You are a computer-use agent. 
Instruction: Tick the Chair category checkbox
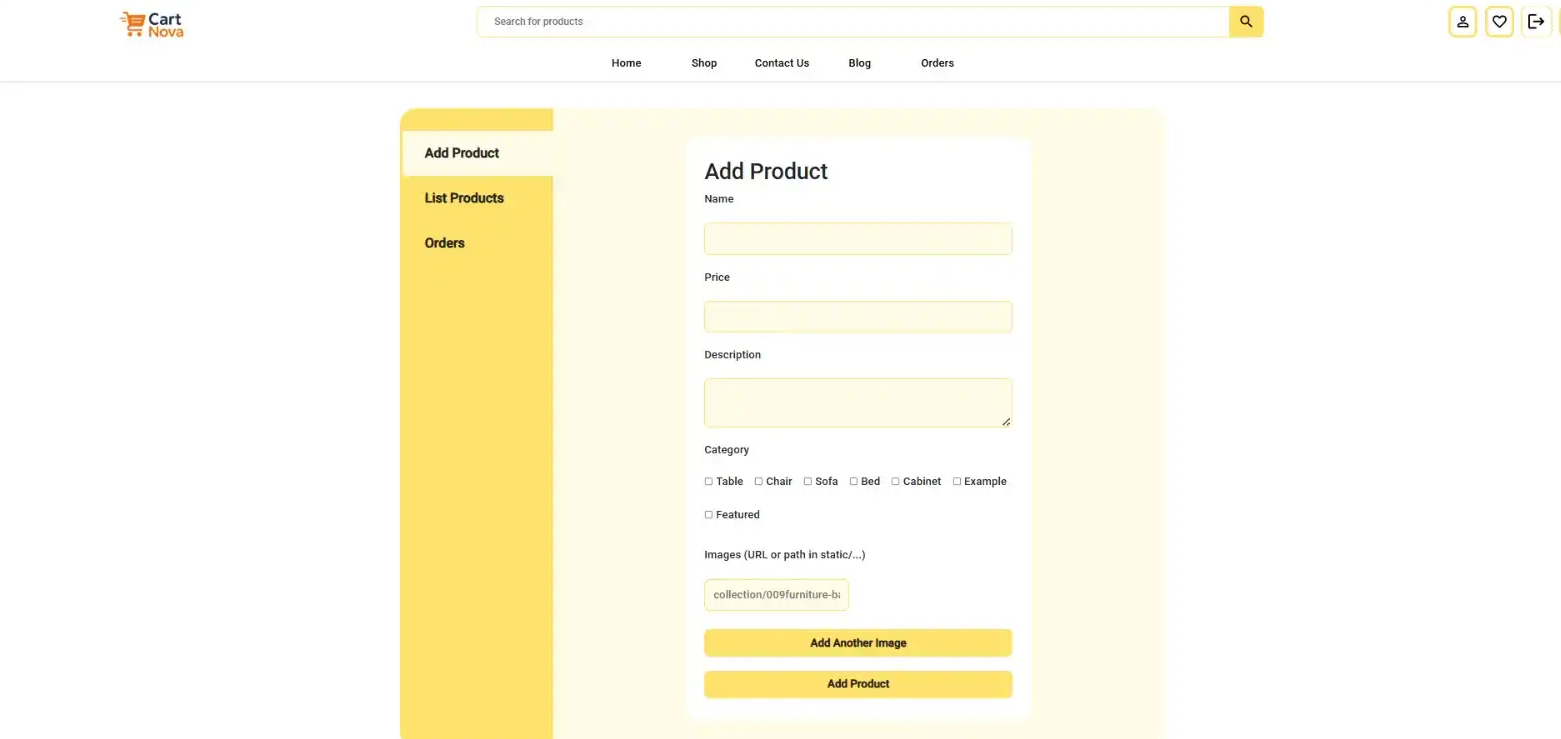point(759,482)
